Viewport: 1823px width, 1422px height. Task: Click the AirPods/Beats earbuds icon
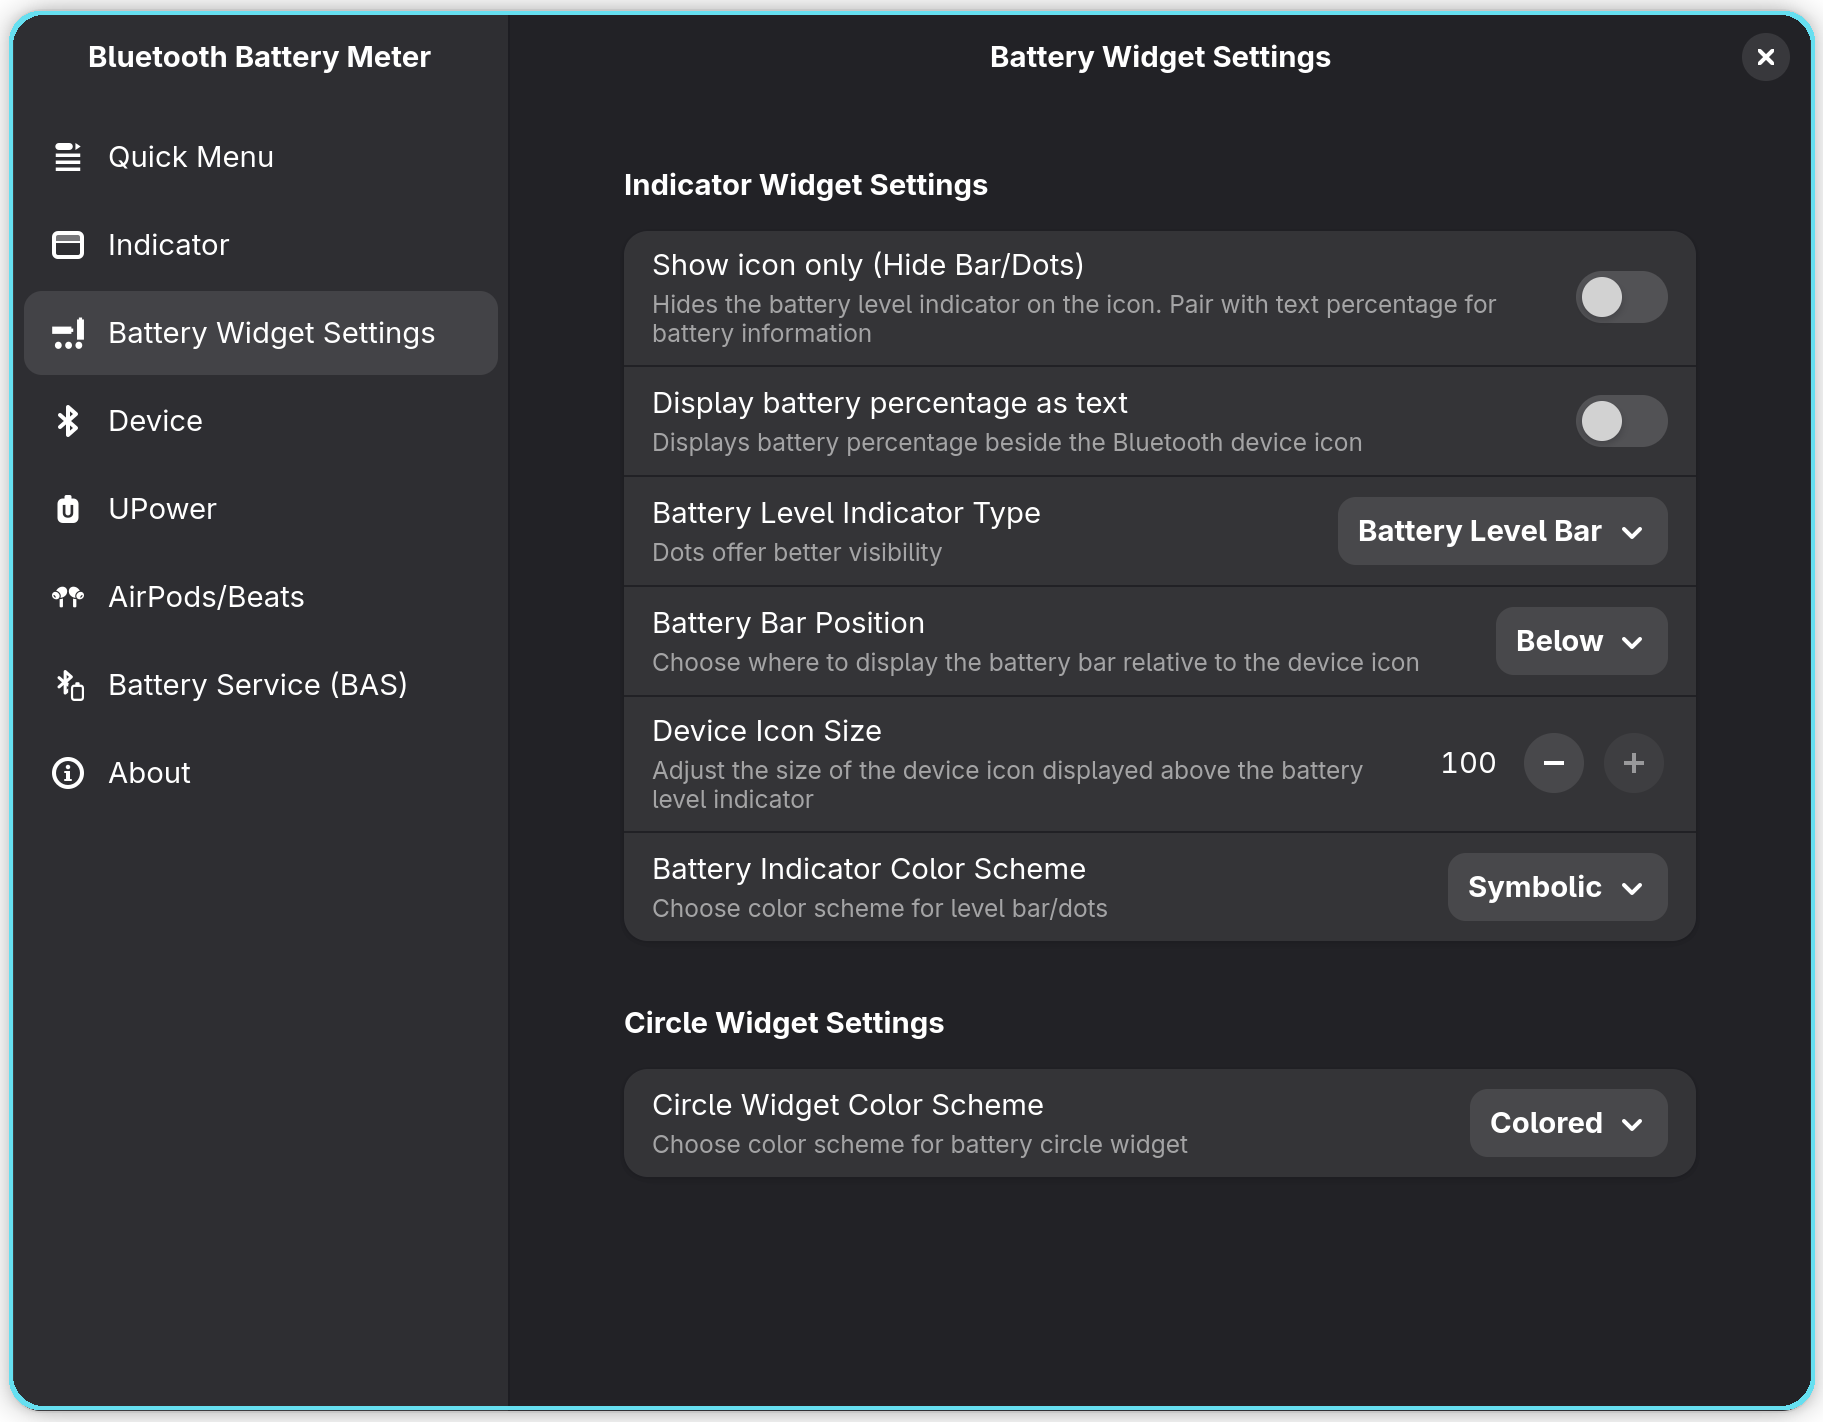pos(68,597)
